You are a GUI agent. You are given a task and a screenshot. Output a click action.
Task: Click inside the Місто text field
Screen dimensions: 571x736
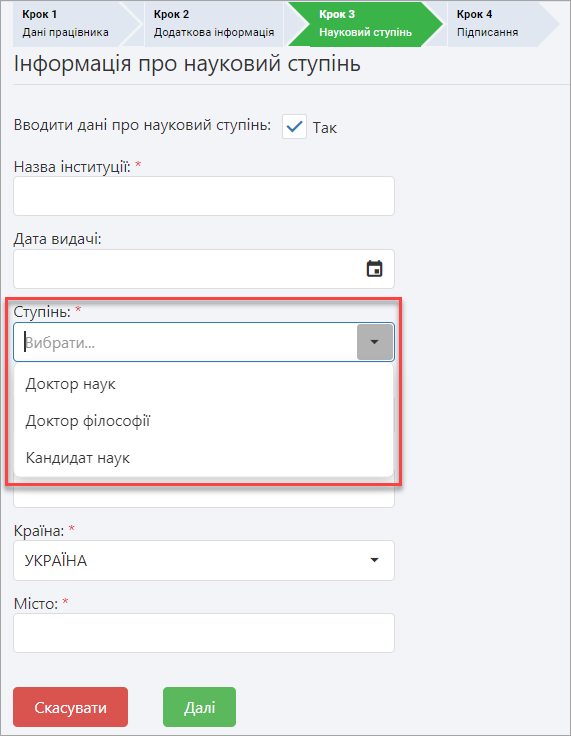(x=204, y=633)
